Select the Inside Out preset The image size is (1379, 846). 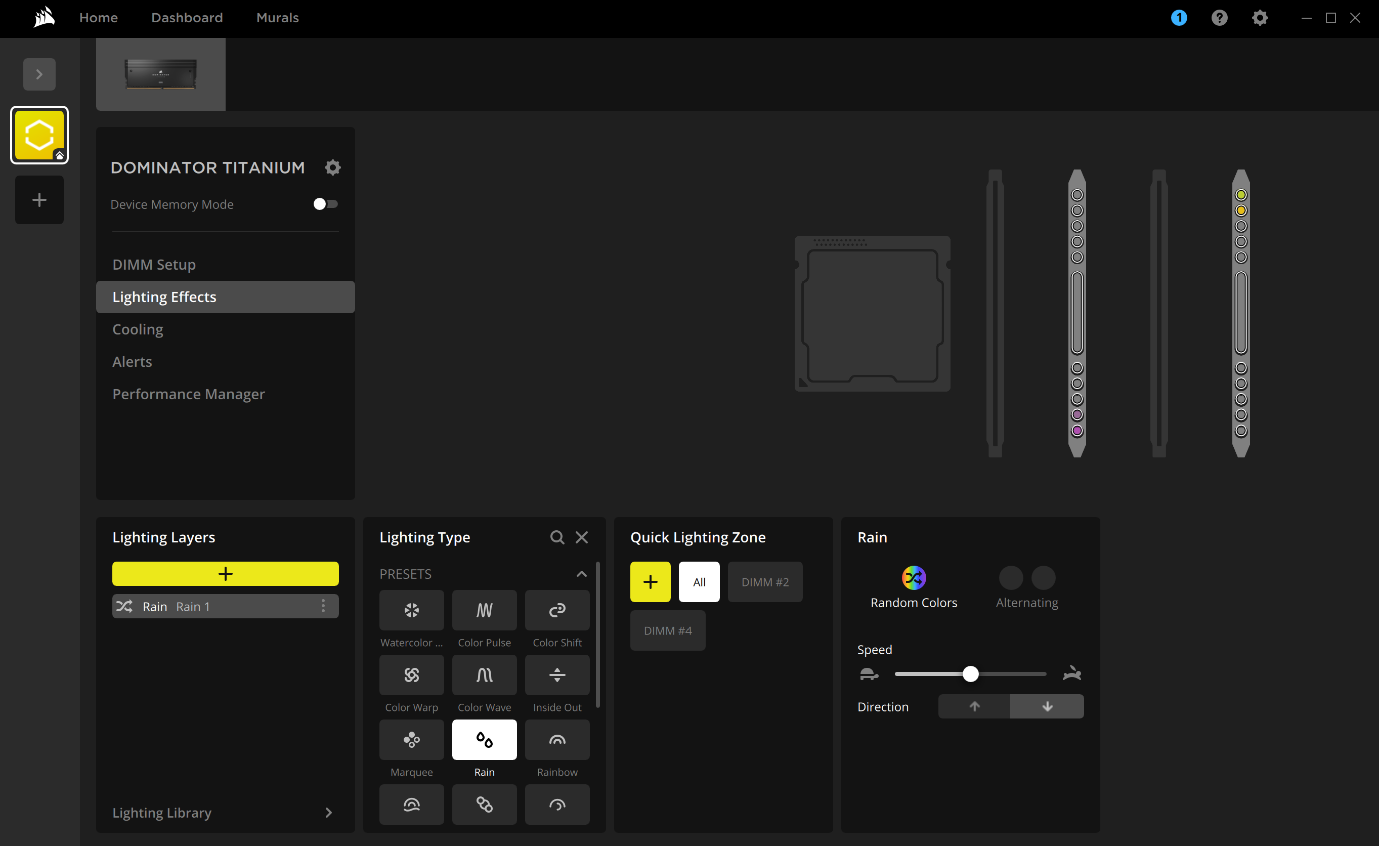557,675
